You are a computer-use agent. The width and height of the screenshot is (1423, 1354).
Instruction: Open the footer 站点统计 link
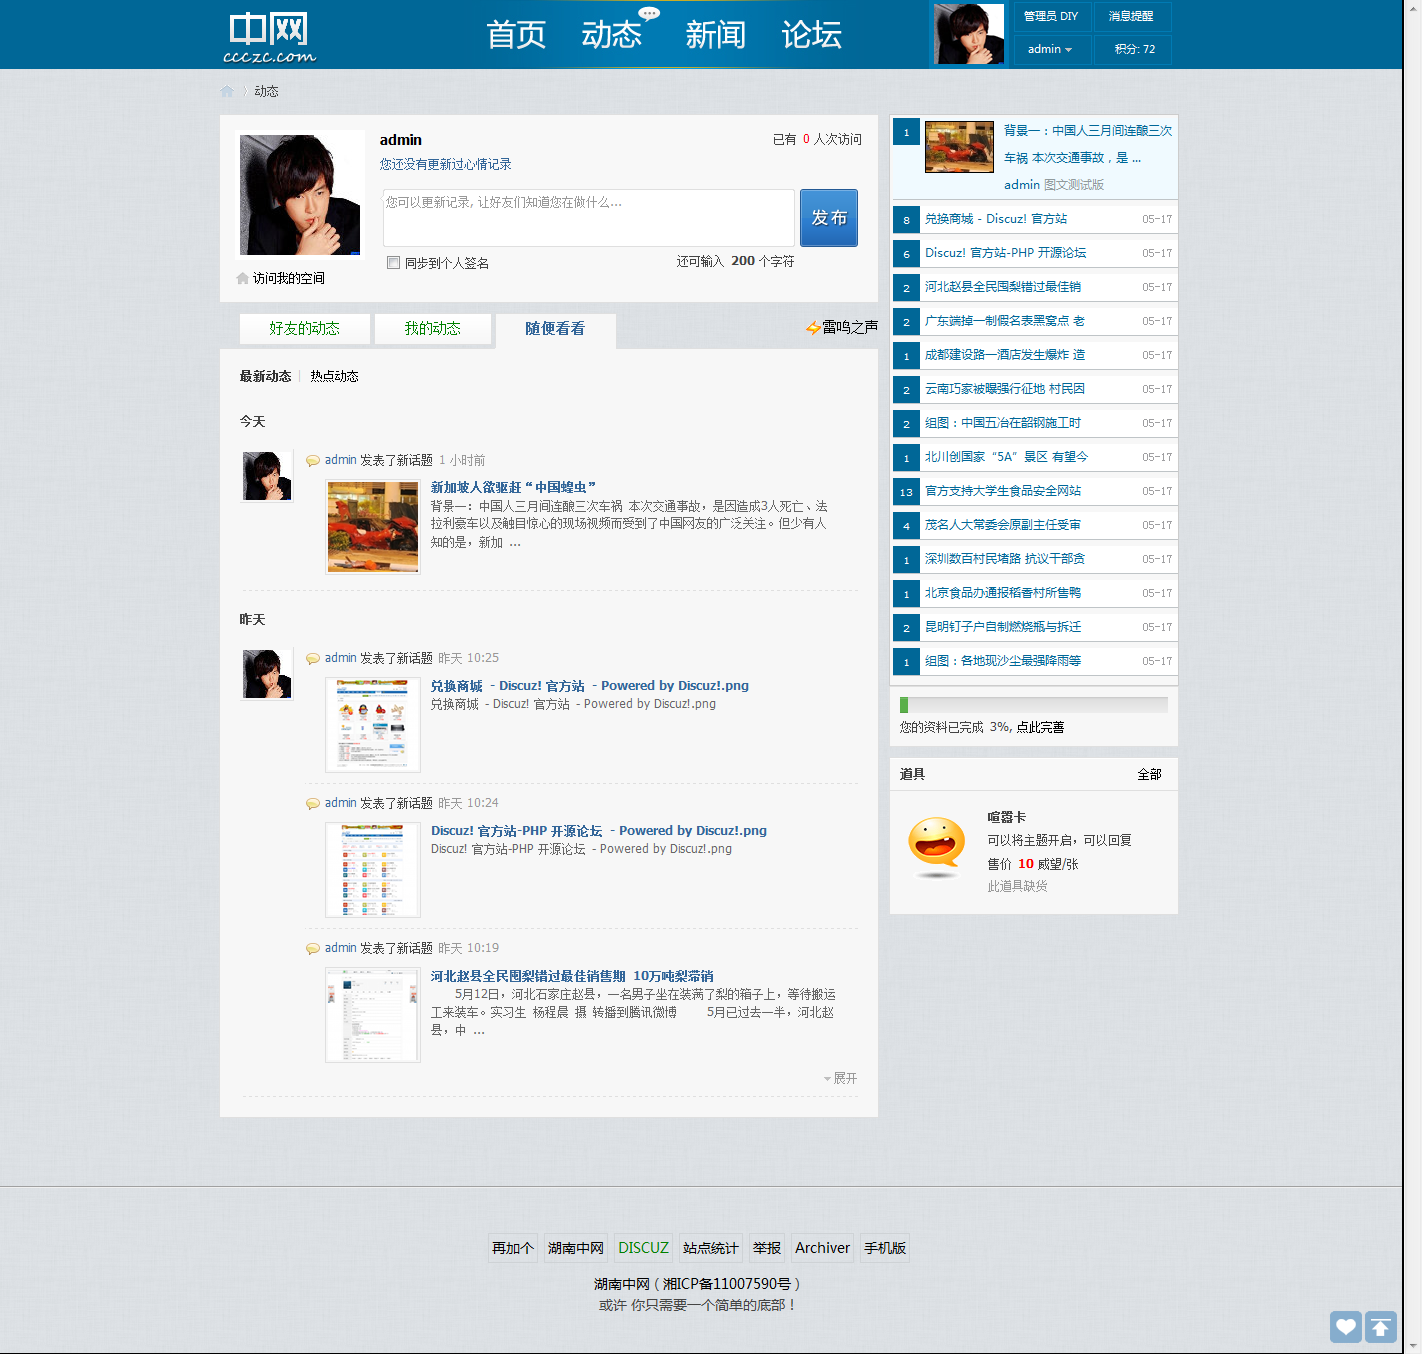click(711, 1248)
